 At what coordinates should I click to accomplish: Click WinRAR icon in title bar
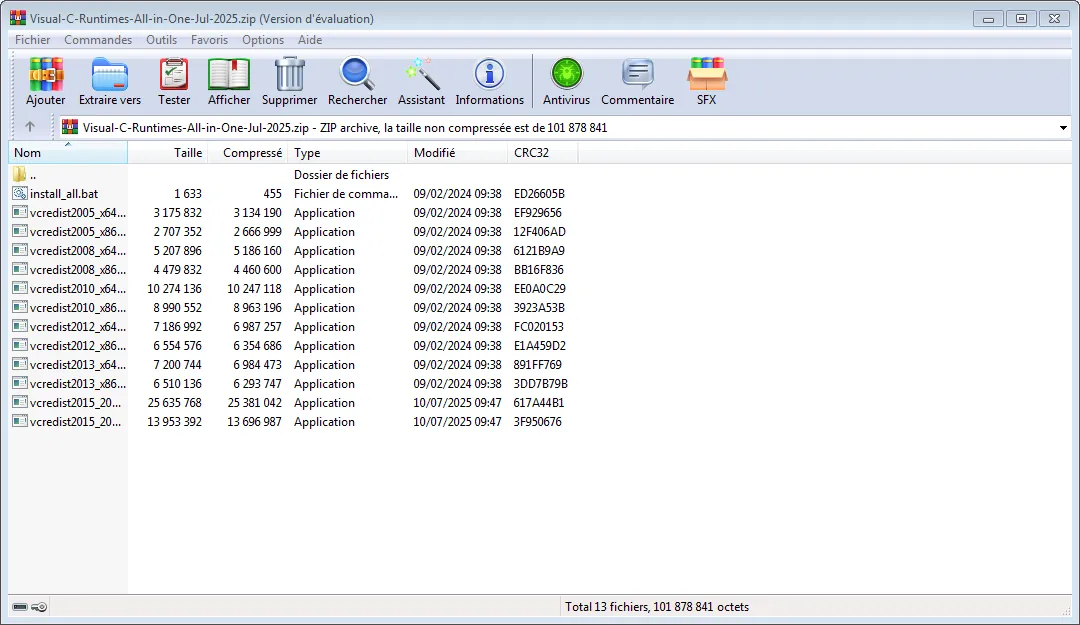pos(18,19)
